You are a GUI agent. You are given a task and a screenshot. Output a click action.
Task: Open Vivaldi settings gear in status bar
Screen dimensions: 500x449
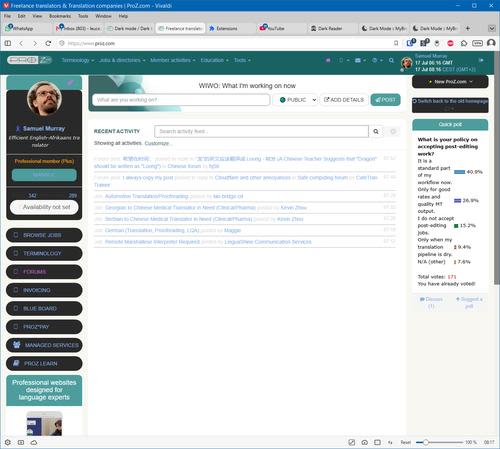(8, 442)
